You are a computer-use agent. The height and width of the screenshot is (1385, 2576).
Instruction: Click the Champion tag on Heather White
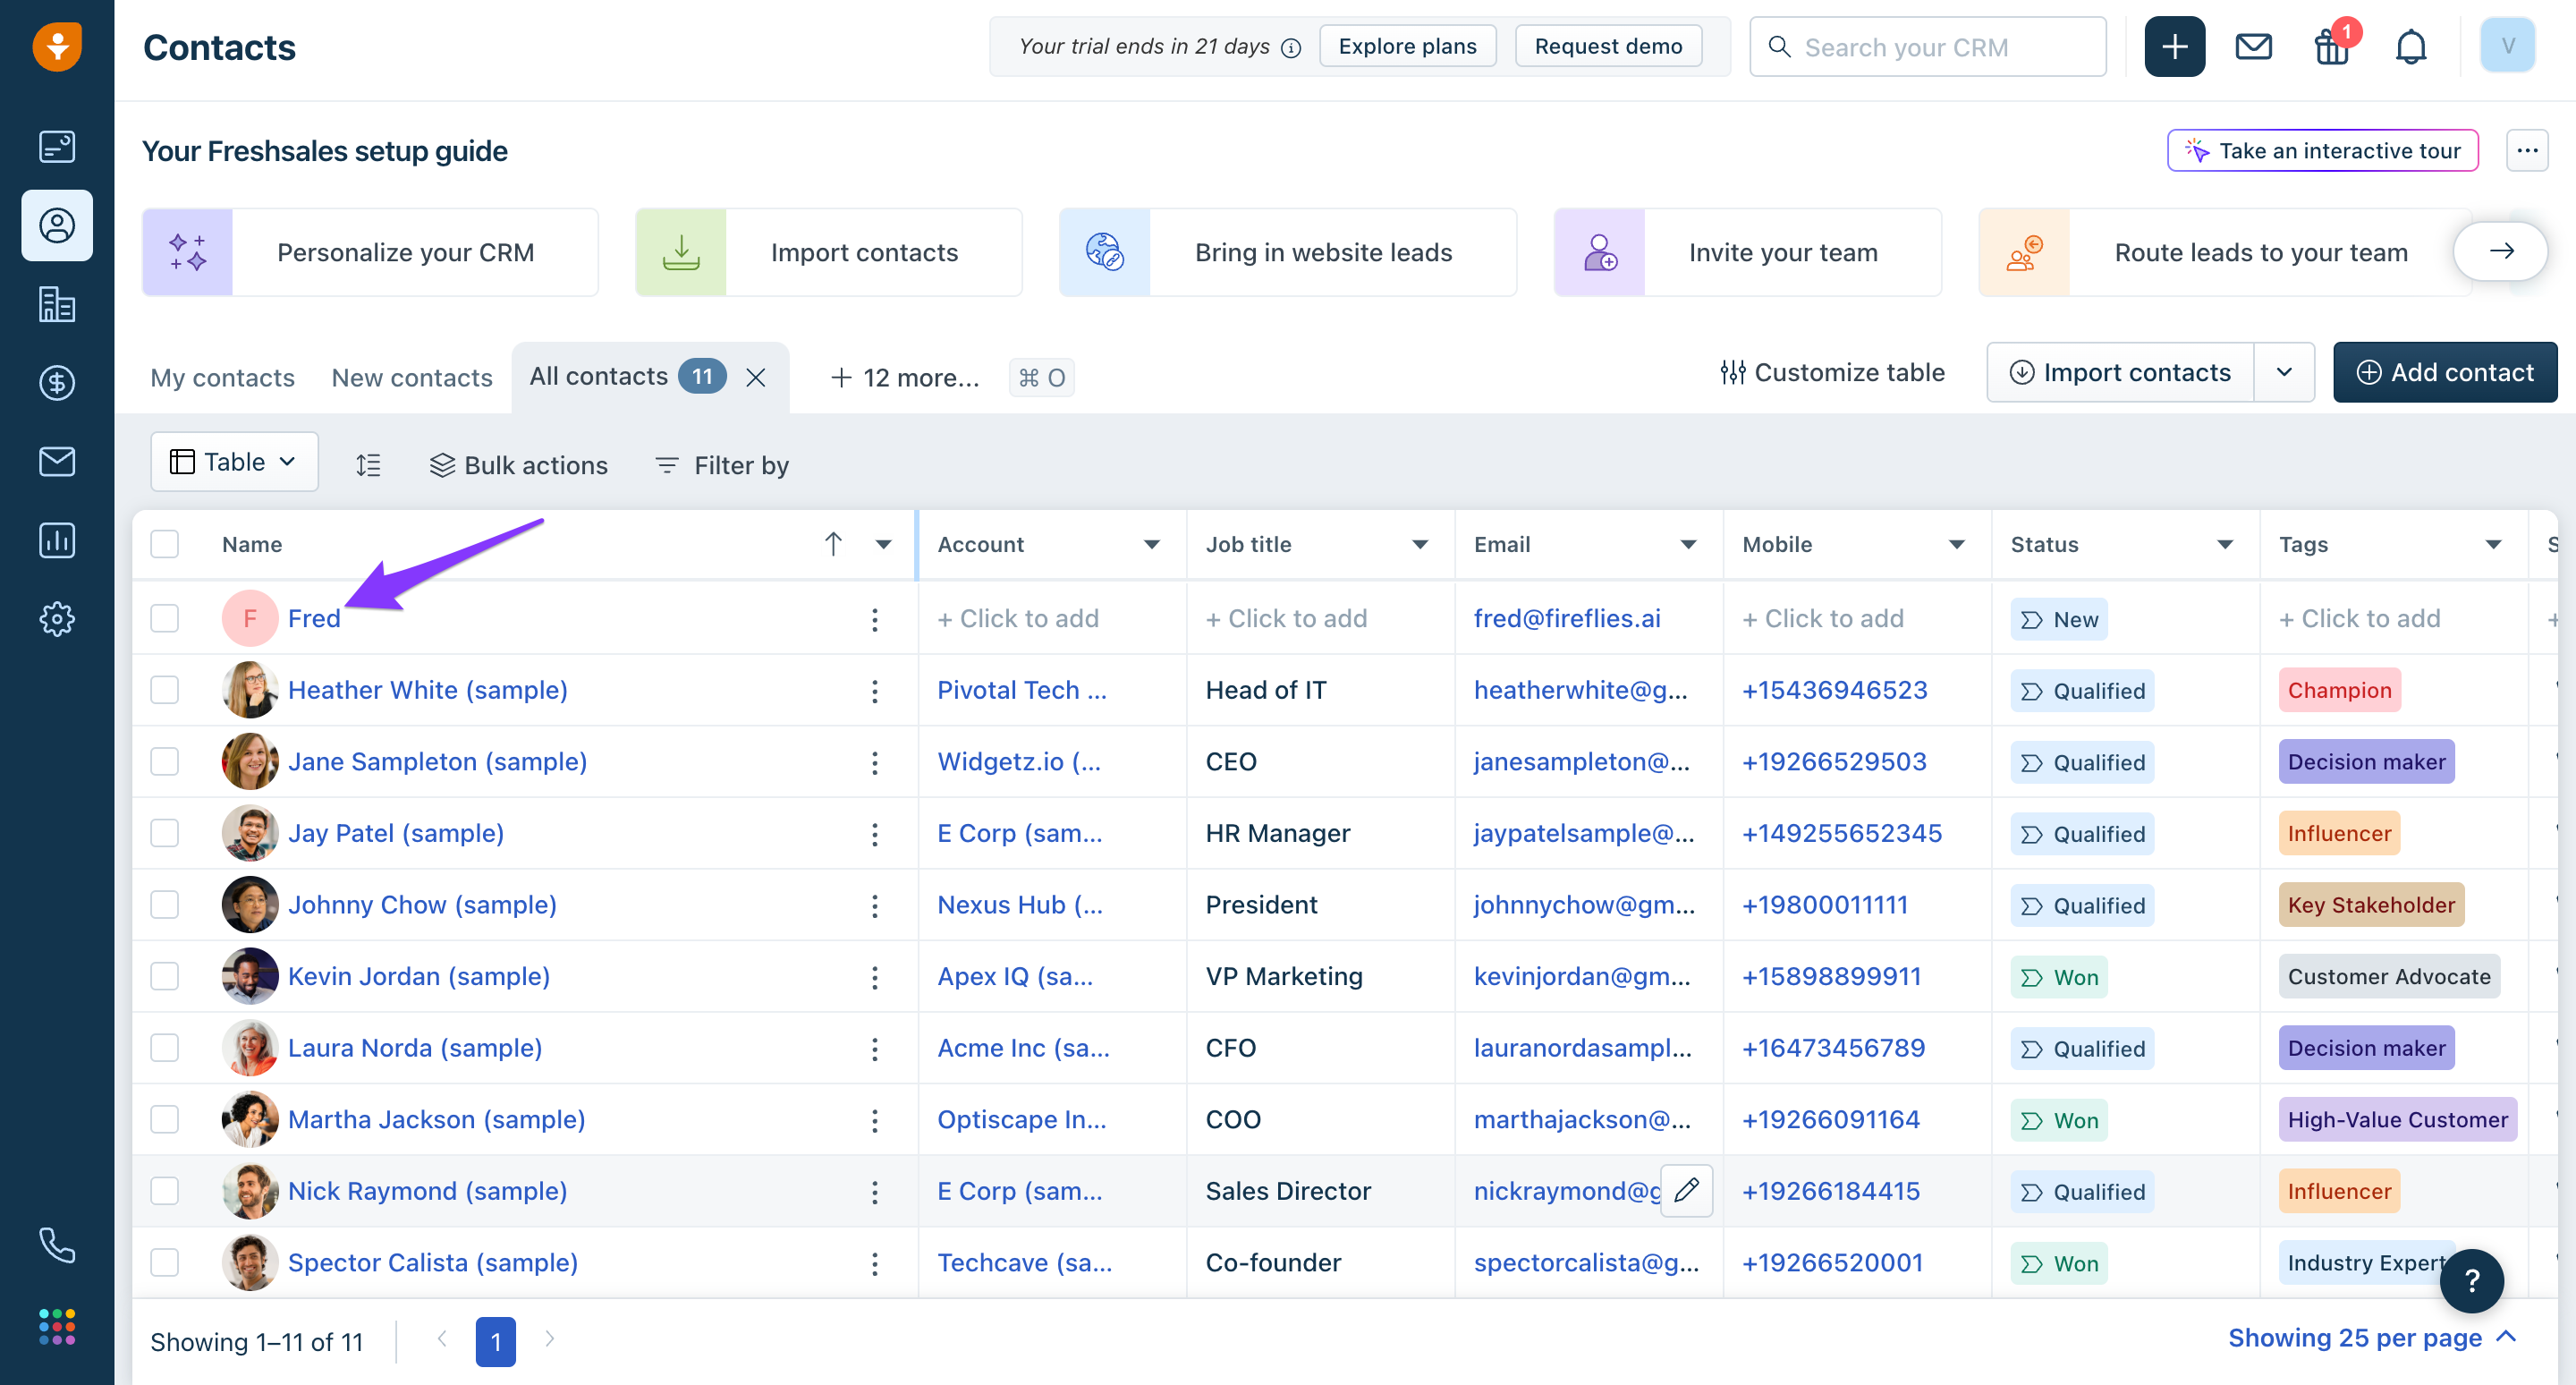(2339, 690)
